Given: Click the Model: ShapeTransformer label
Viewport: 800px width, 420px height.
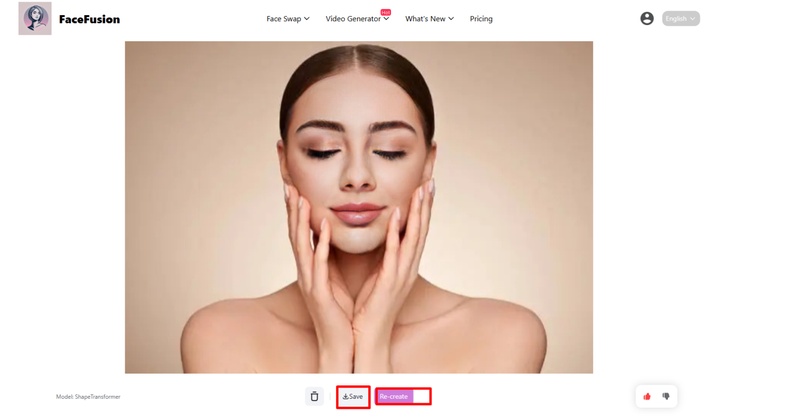Looking at the screenshot, I should tap(88, 397).
